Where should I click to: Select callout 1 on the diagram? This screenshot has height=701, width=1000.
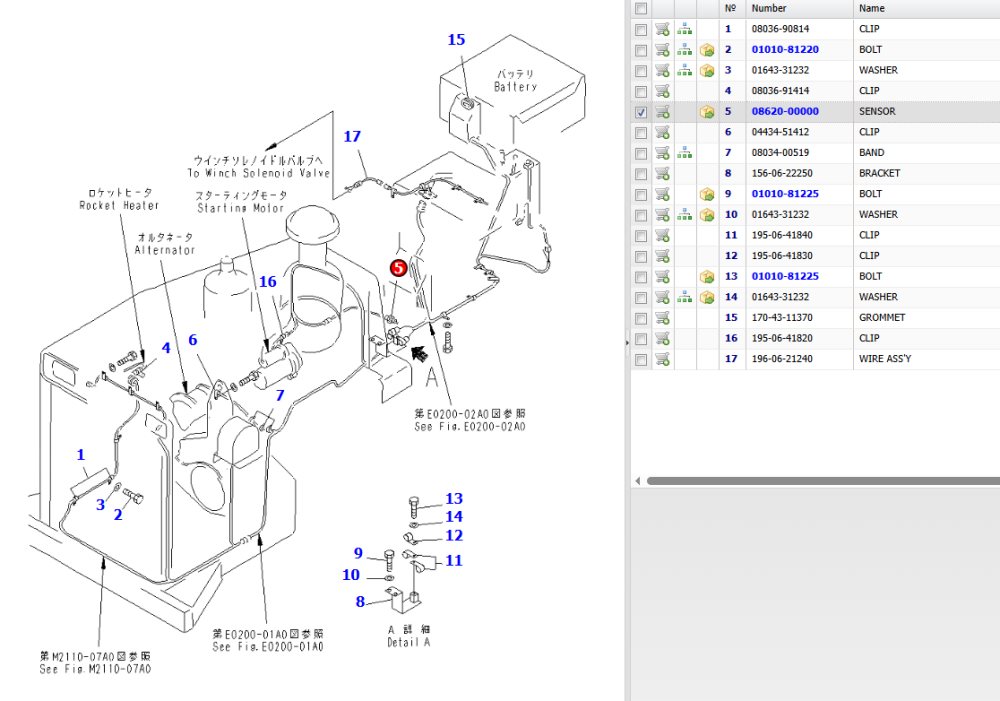tap(81, 455)
